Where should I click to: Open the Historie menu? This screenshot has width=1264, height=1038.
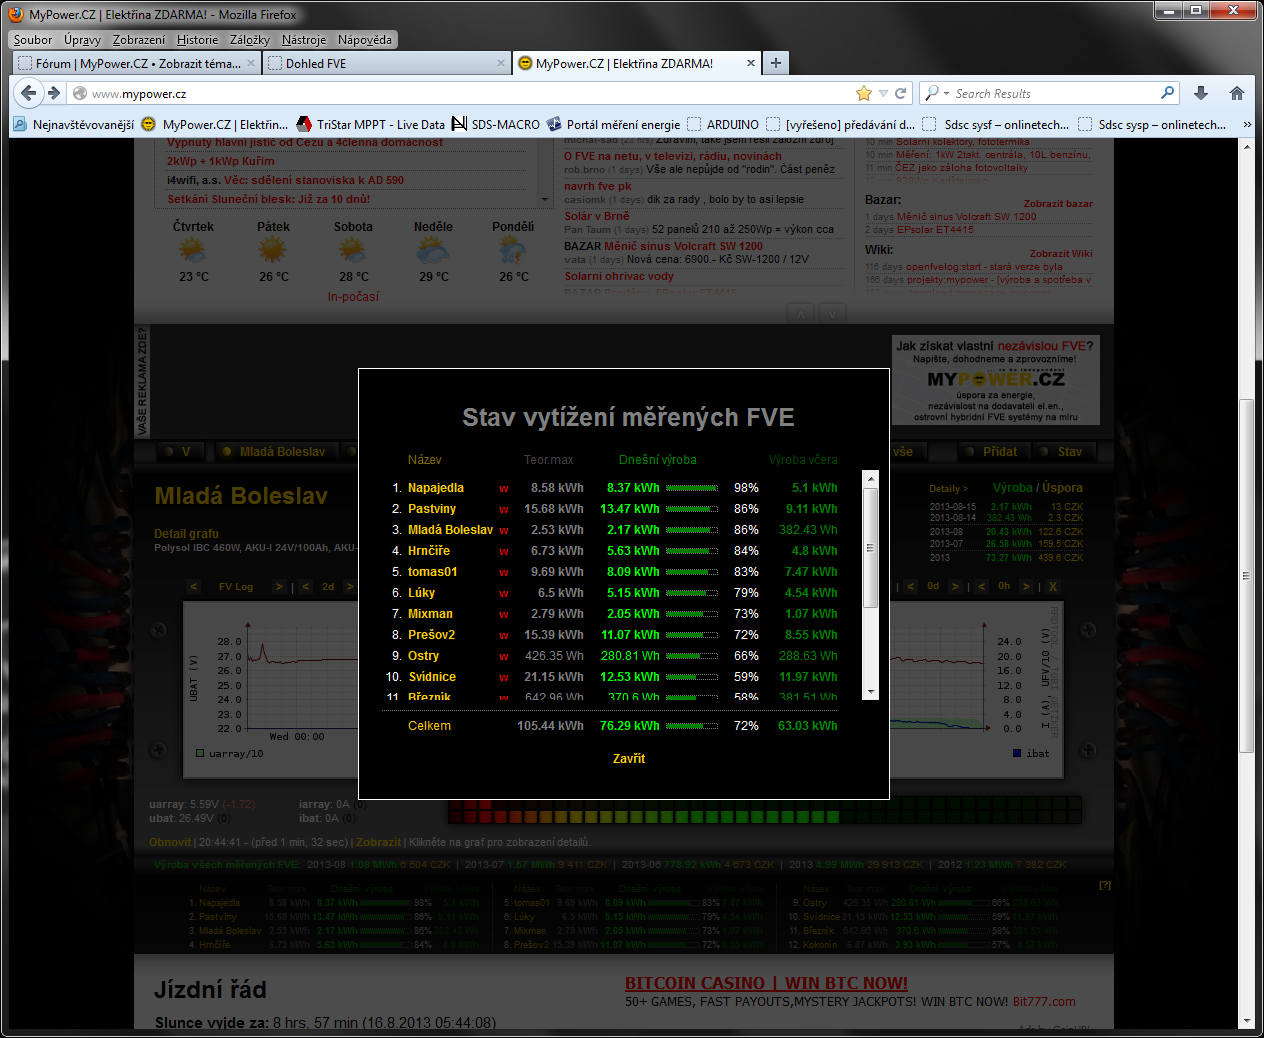197,40
